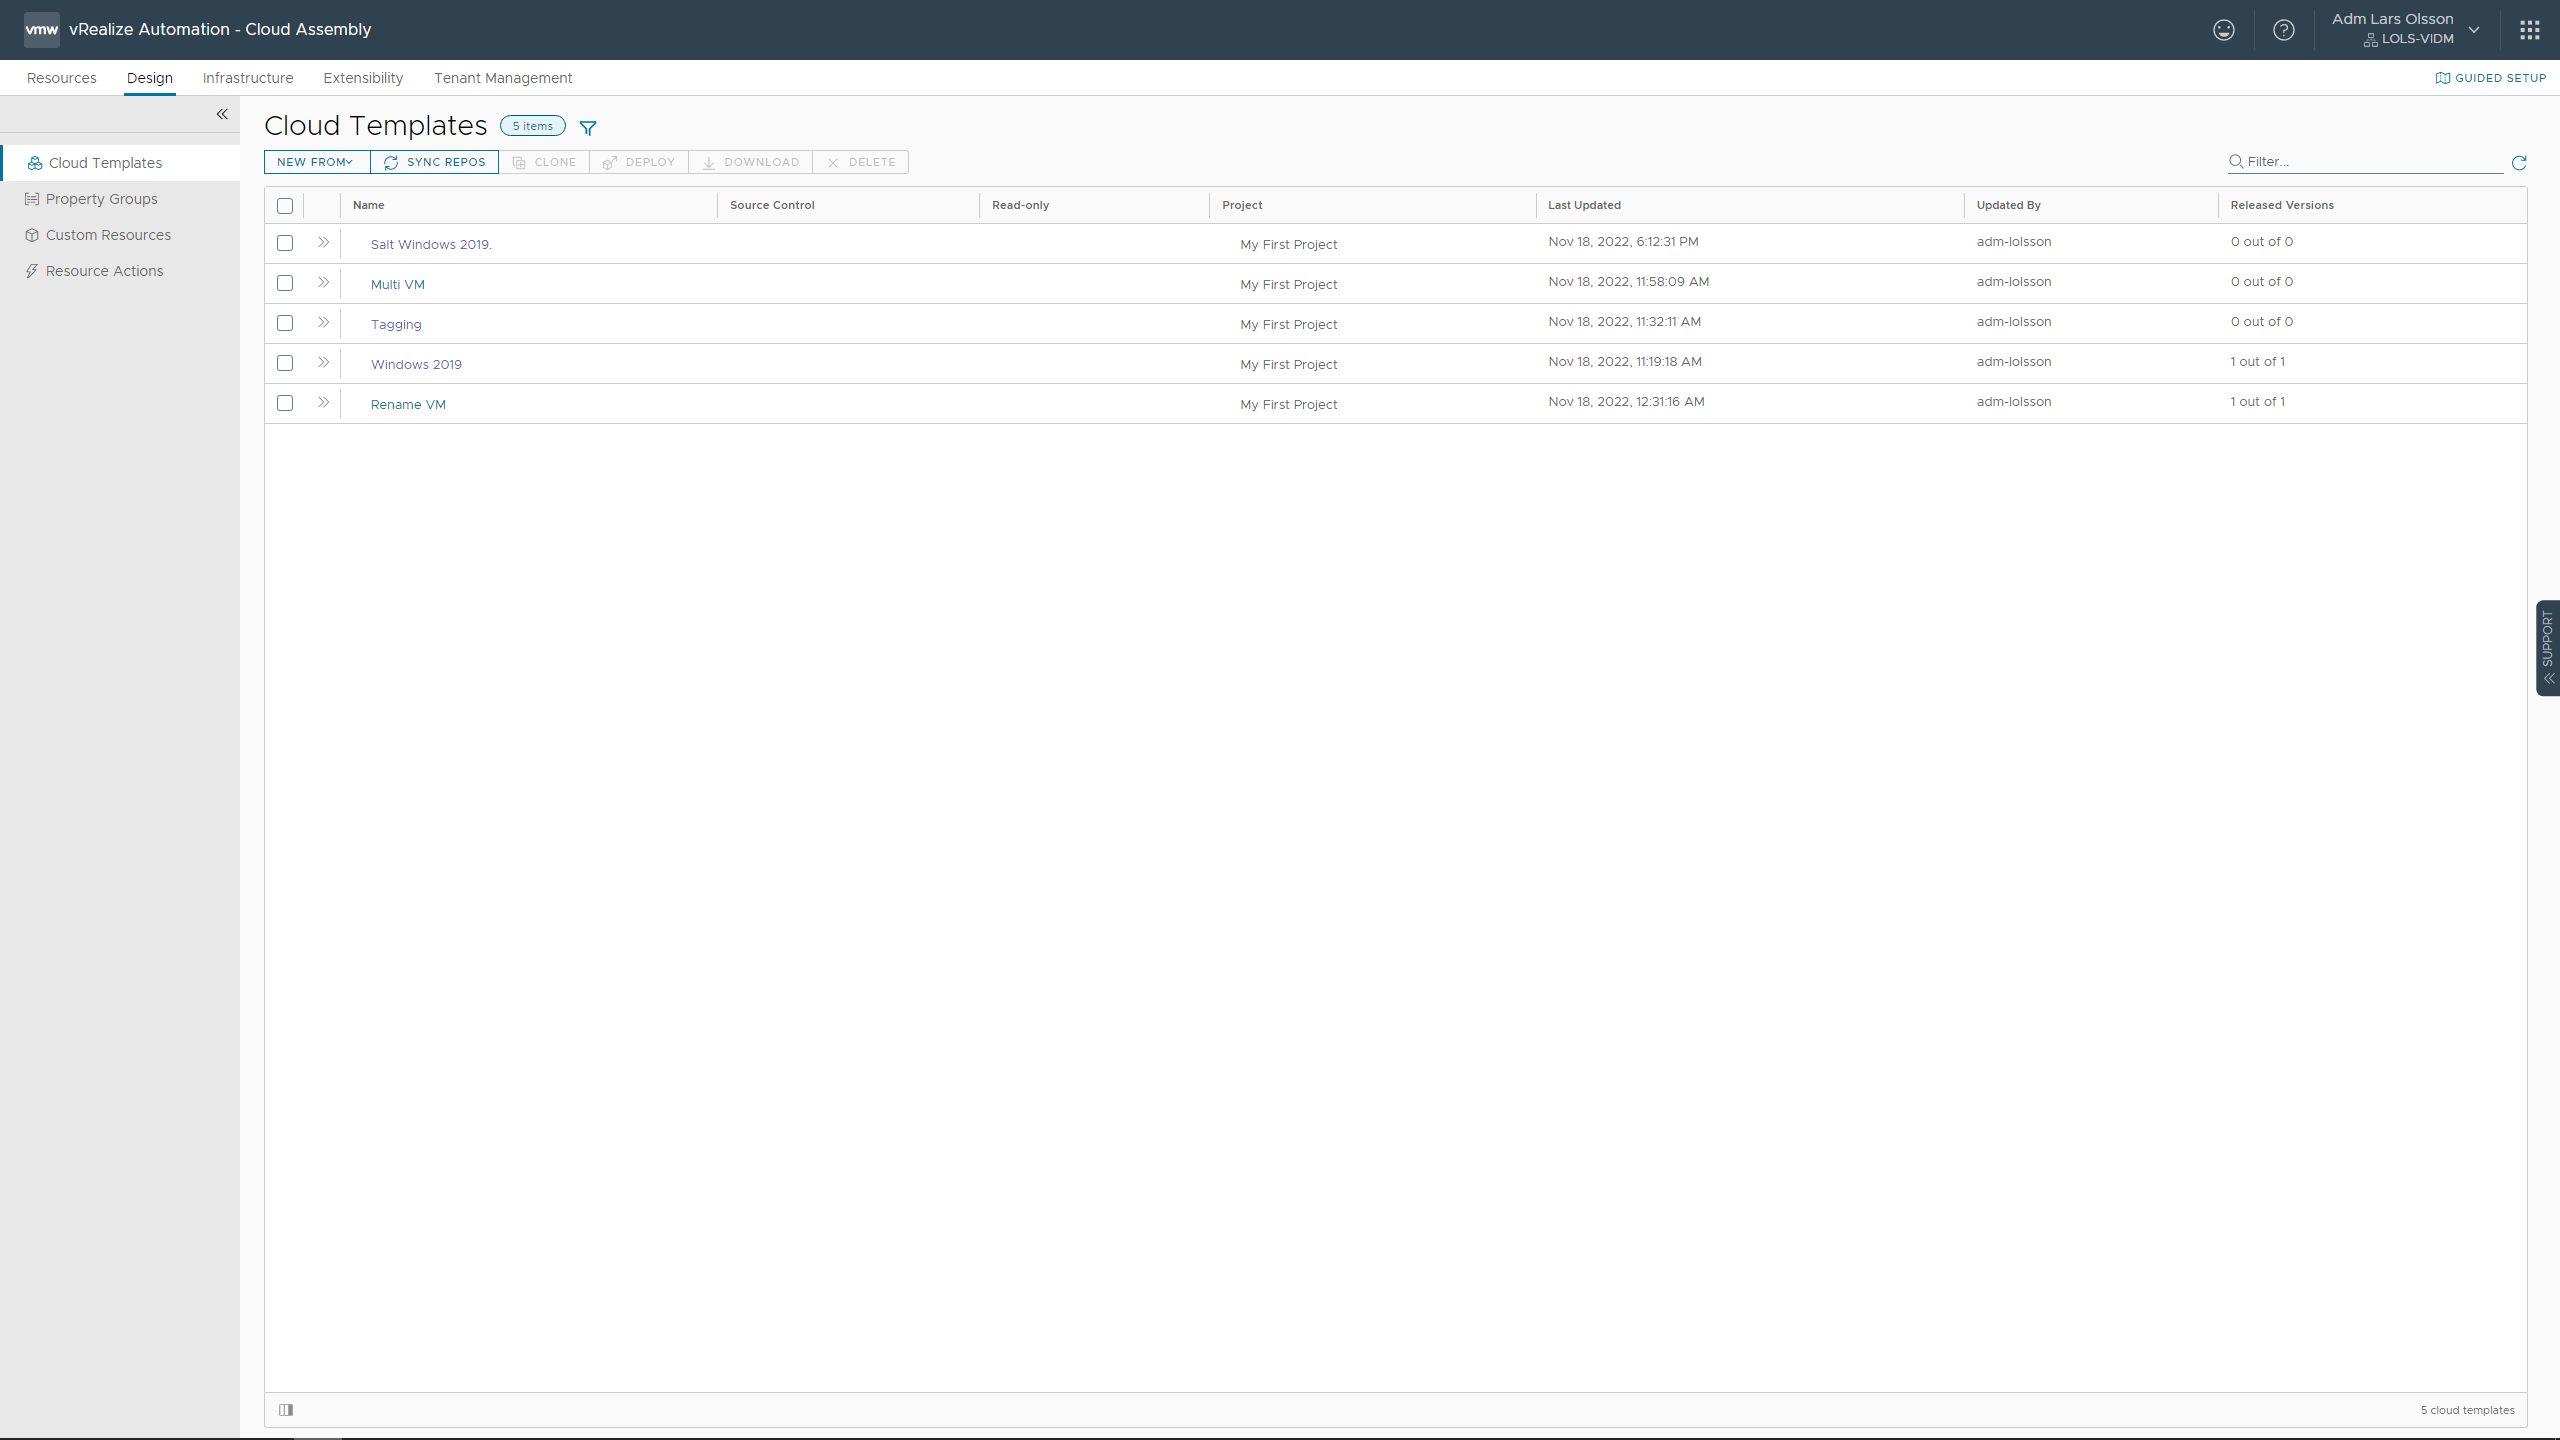The width and height of the screenshot is (2560, 1440).
Task: Click the Nov 18, 2022, 6:12:31 PM cell
Action: (x=1624, y=242)
